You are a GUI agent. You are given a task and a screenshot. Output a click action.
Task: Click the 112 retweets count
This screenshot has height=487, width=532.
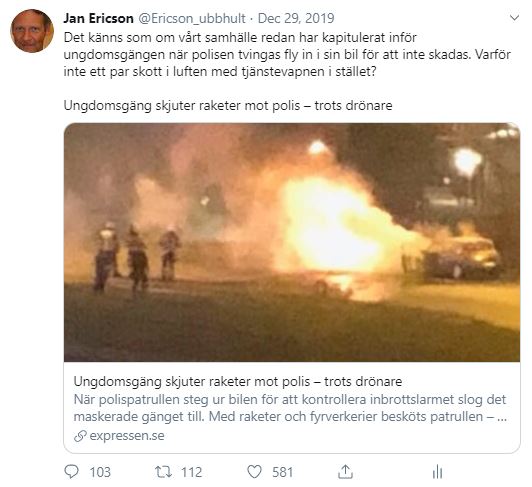click(x=192, y=472)
